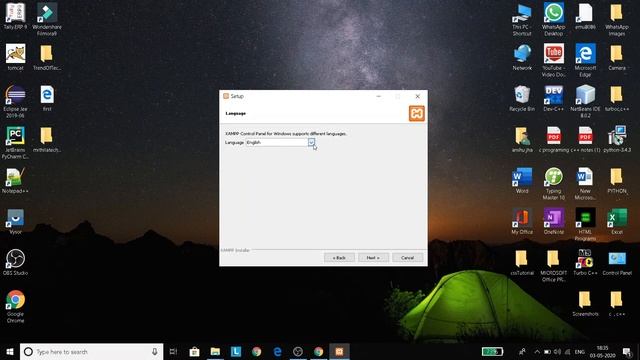This screenshot has height=360, width=640.
Task: Select the cssTutorial folder
Action: [x=522, y=262]
